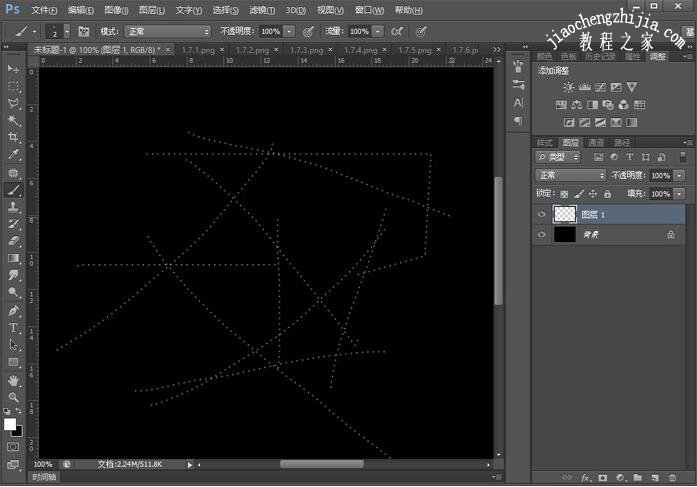Open the brush 模式 blend mode dropdown
This screenshot has height=487, width=697.
click(167, 31)
